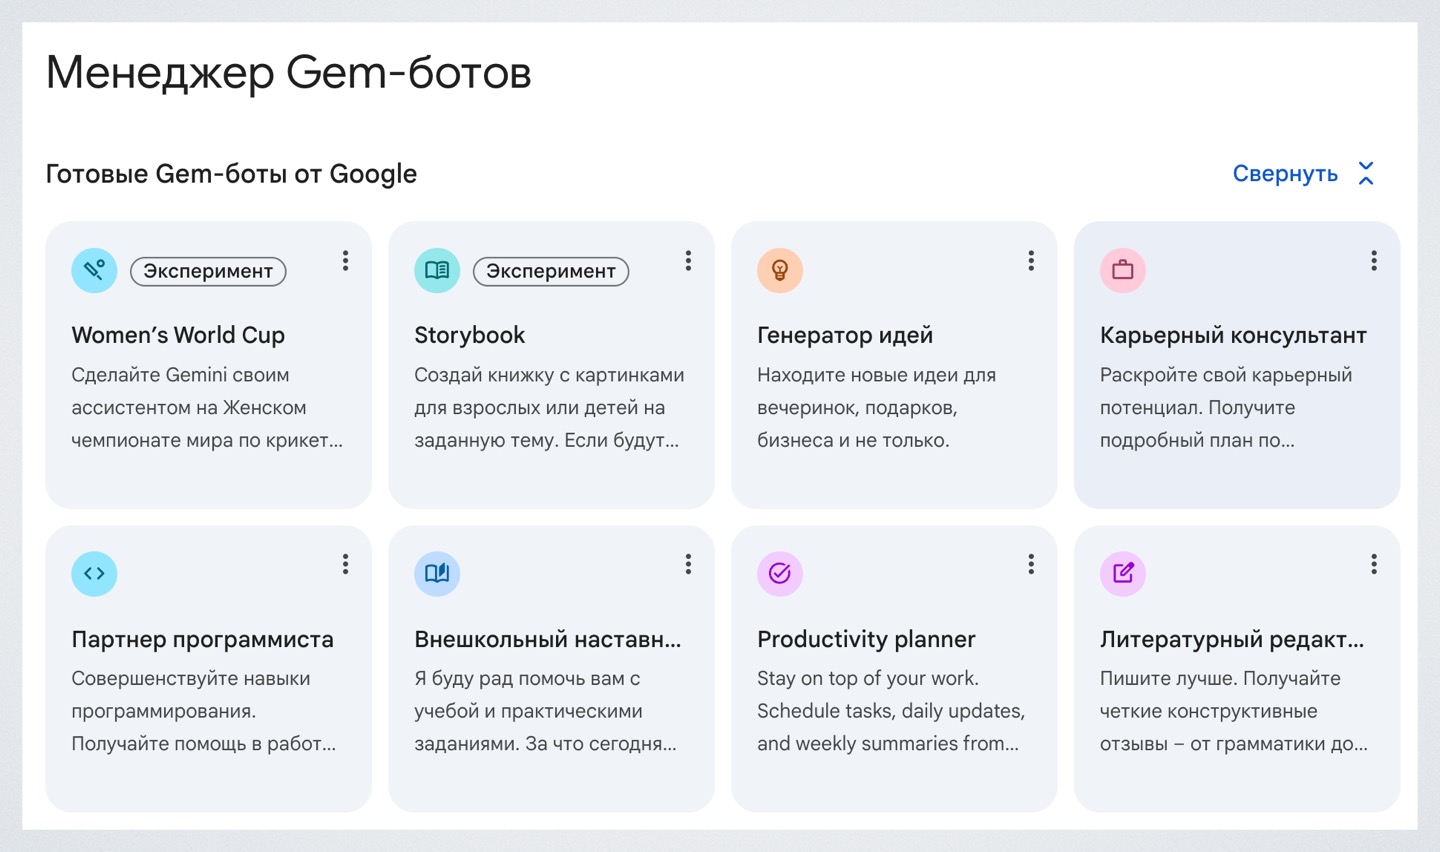
Task: Click the briefcase icon for Карьерный консультант
Action: pos(1123,270)
